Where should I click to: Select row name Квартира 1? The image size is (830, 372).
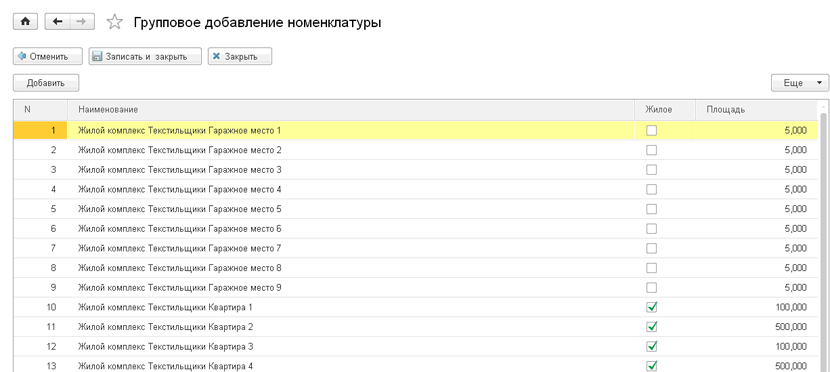(165, 307)
